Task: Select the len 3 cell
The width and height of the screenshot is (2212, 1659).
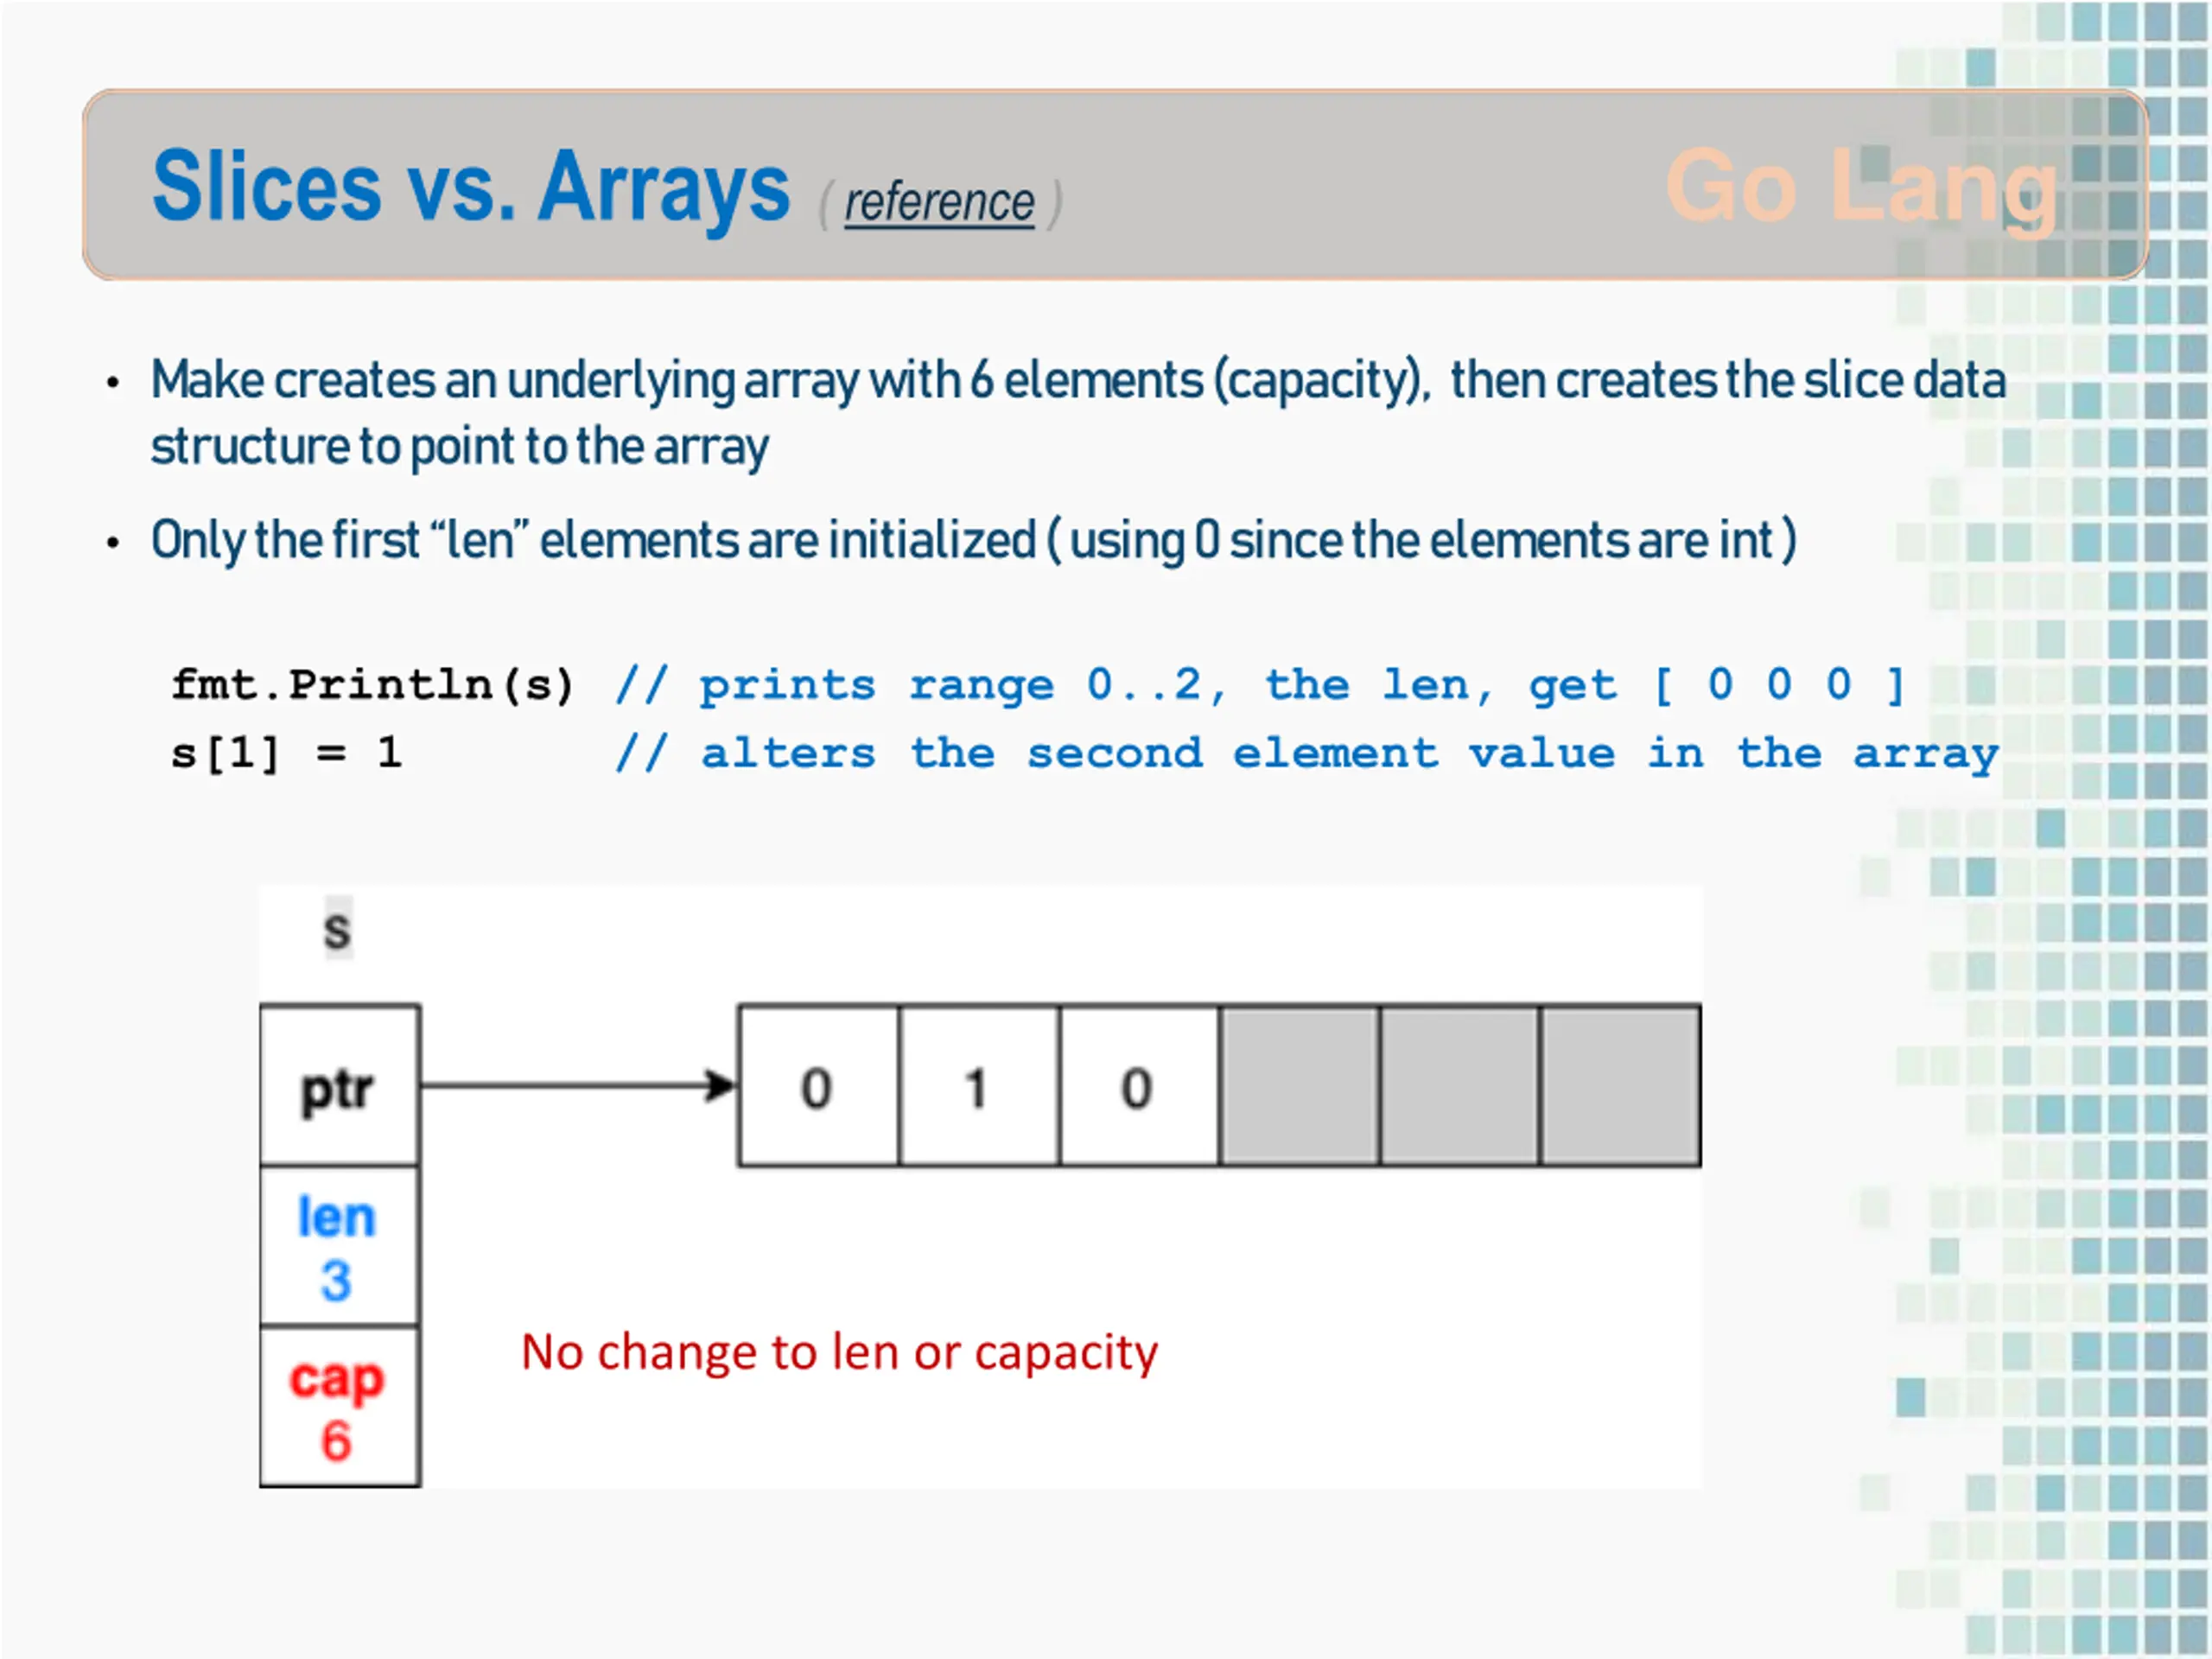Action: coord(339,1246)
